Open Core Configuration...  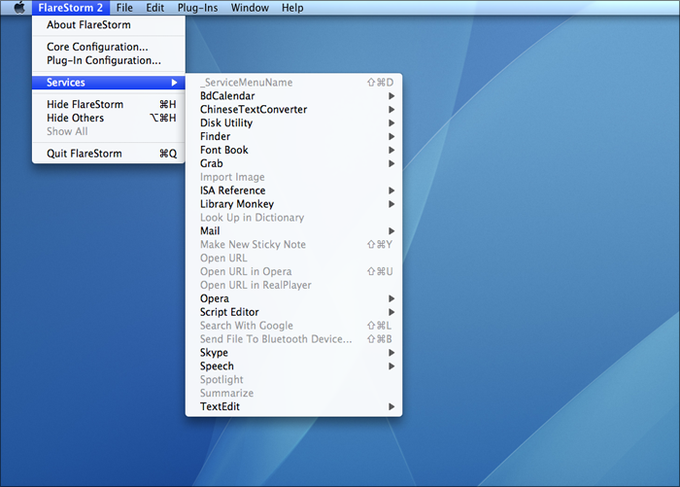point(108,46)
